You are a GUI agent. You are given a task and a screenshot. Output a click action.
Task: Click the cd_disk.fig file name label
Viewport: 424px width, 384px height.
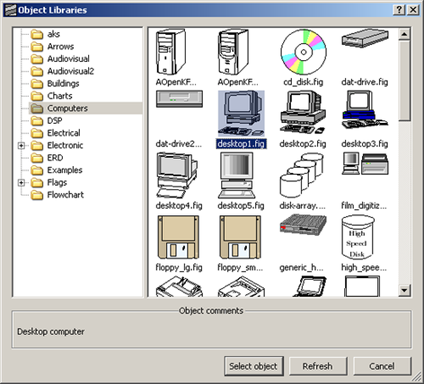pyautogui.click(x=303, y=82)
